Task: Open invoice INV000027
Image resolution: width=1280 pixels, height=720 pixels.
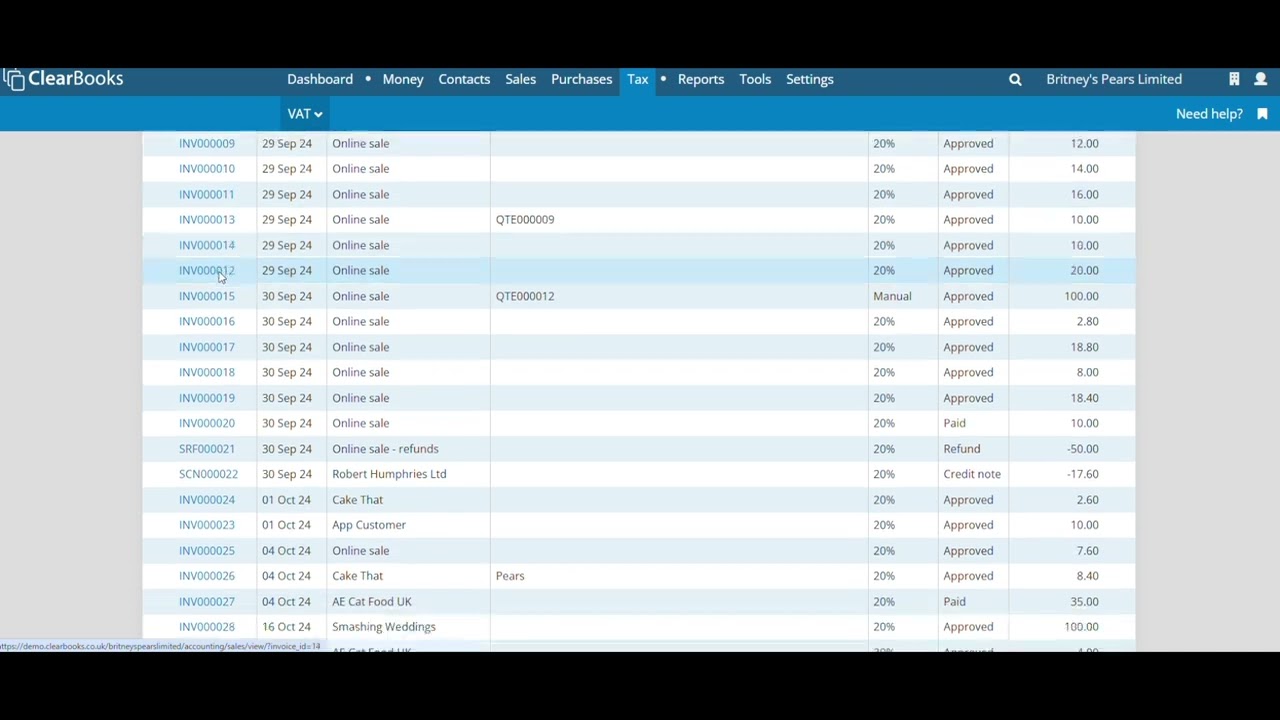Action: coord(207,602)
